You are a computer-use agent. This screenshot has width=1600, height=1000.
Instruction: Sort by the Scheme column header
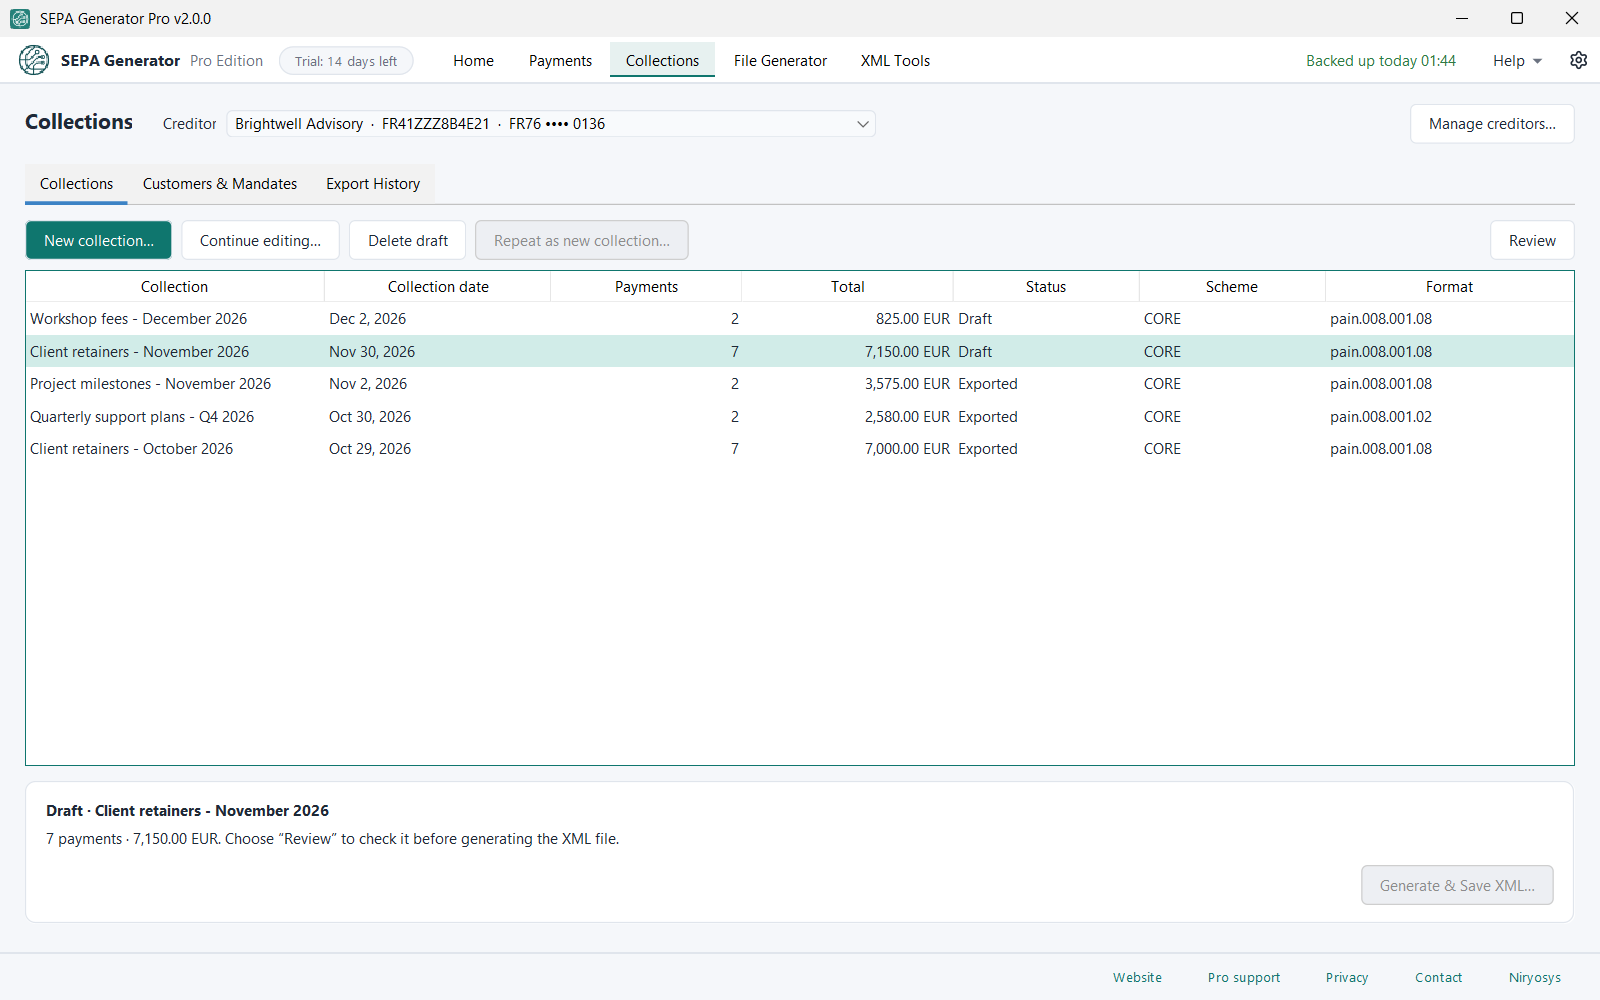(x=1232, y=287)
